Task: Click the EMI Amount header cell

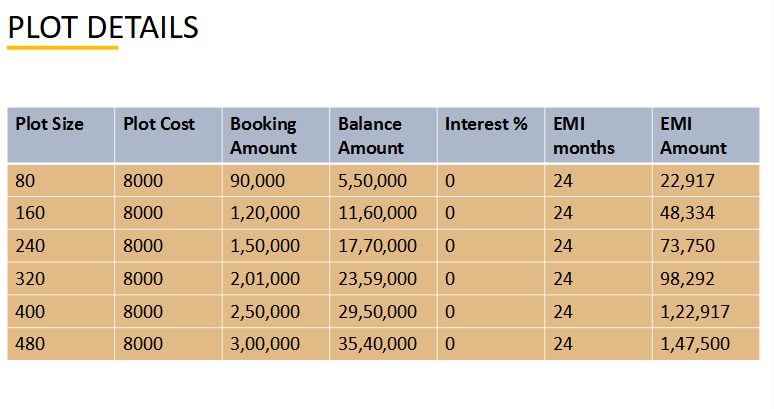Action: tap(706, 135)
